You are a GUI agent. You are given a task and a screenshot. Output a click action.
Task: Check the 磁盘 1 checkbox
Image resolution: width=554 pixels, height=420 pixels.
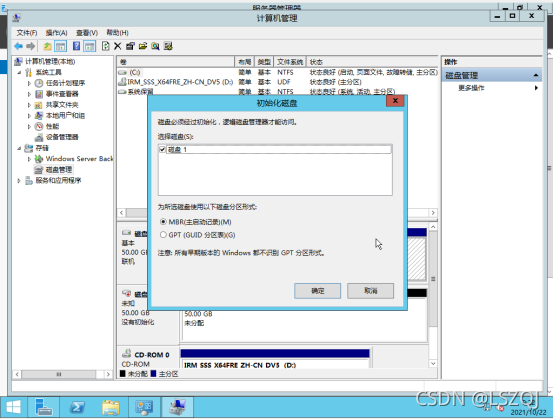pyautogui.click(x=163, y=149)
